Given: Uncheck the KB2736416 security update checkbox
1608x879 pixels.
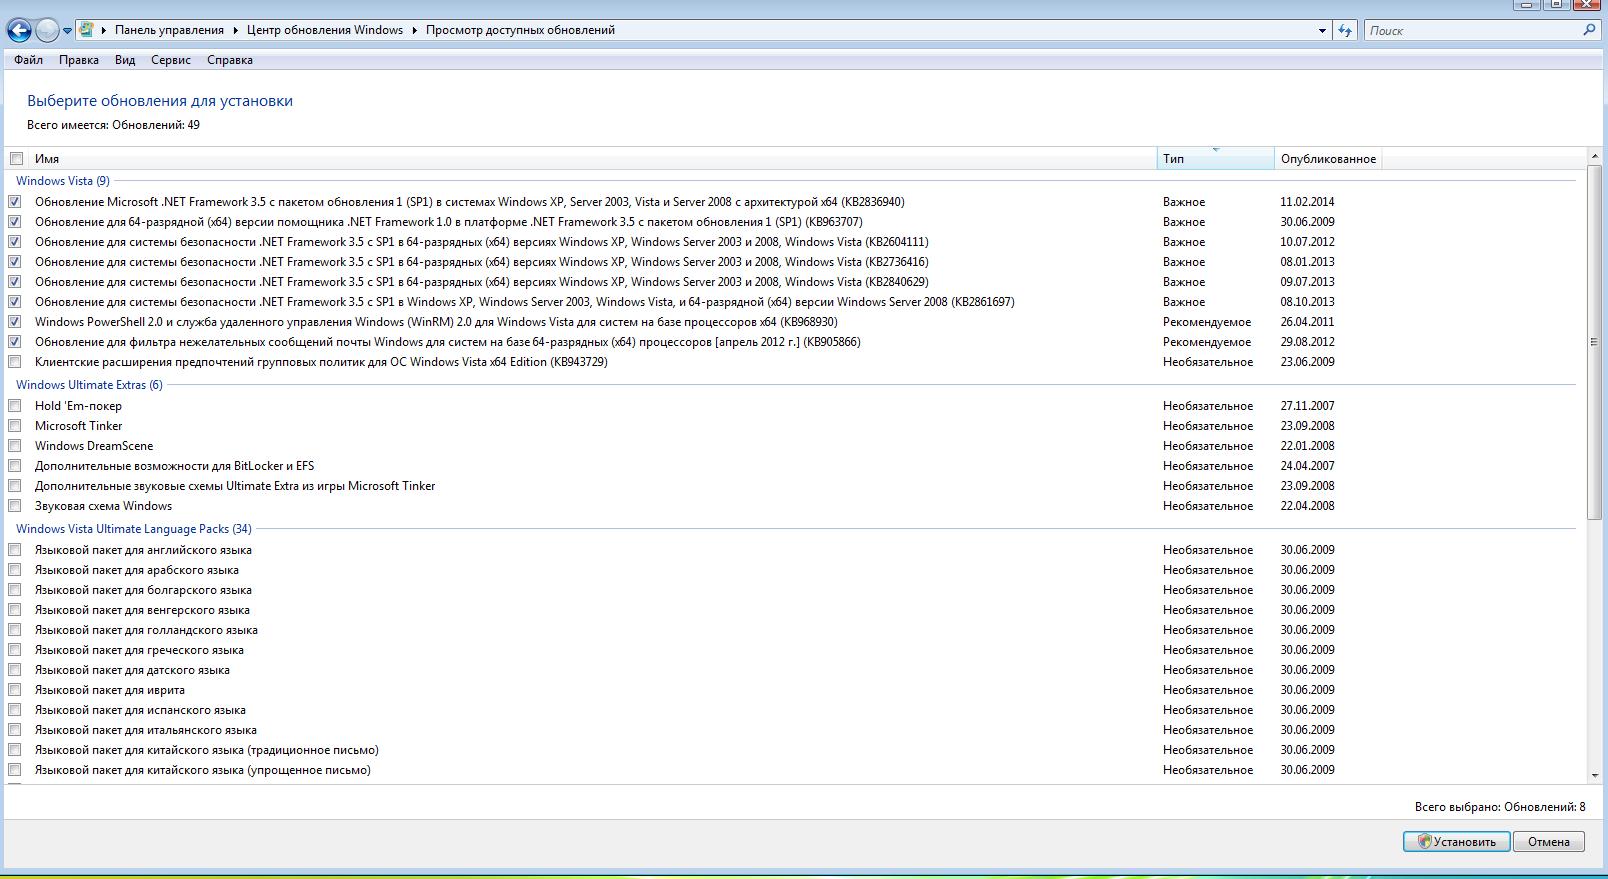Looking at the screenshot, I should pyautogui.click(x=15, y=262).
